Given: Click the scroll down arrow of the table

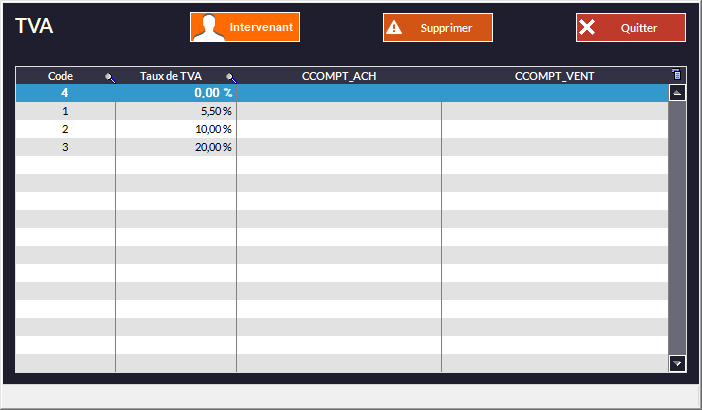Looking at the screenshot, I should point(677,364).
